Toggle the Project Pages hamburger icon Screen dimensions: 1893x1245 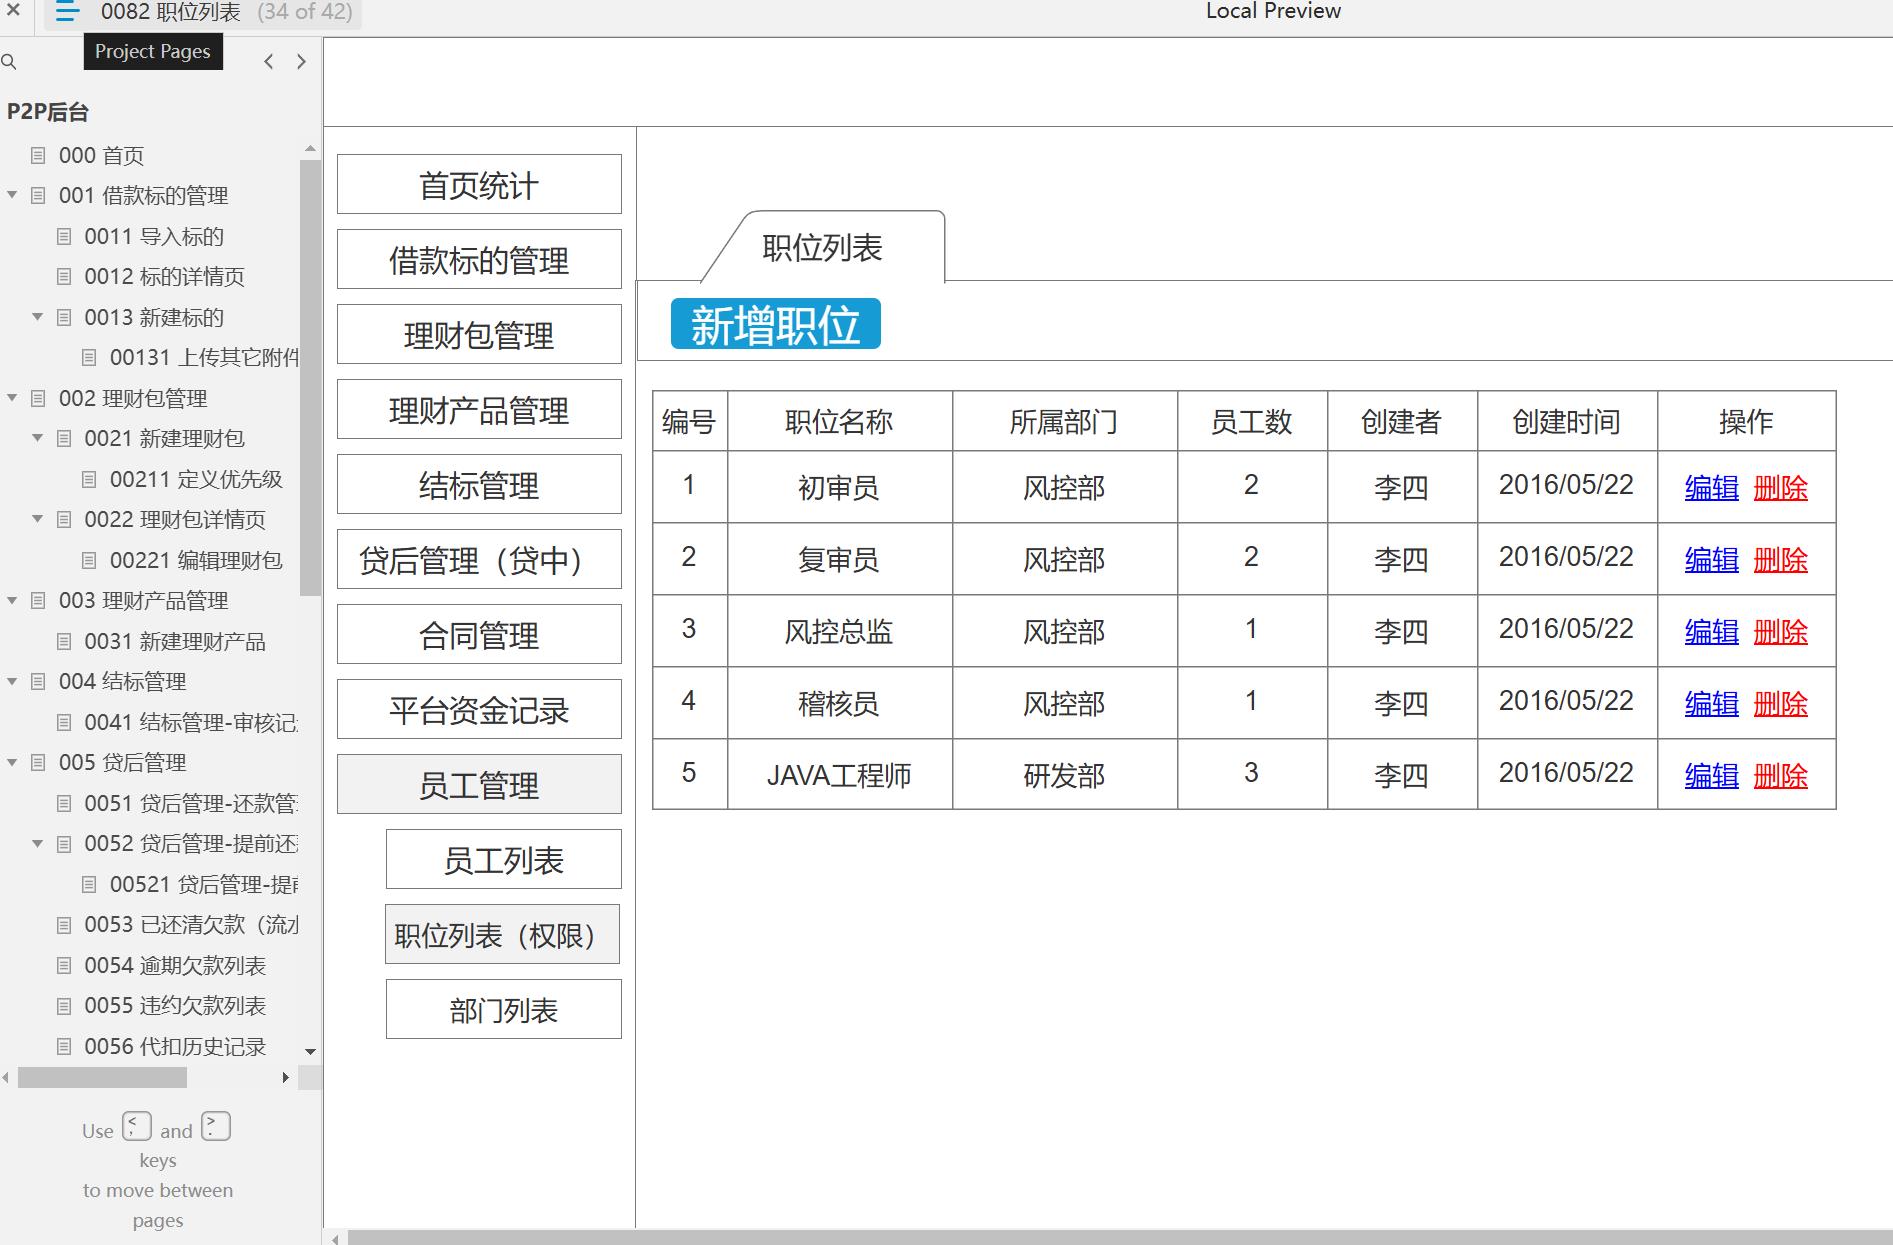pyautogui.click(x=67, y=12)
